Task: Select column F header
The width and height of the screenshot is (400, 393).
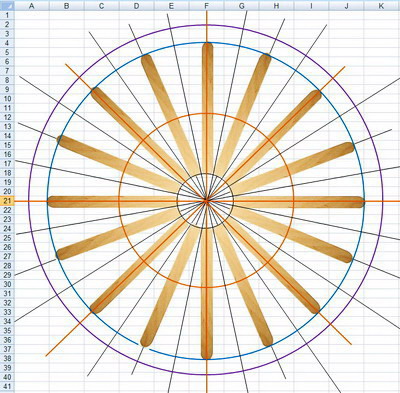Action: click(207, 5)
